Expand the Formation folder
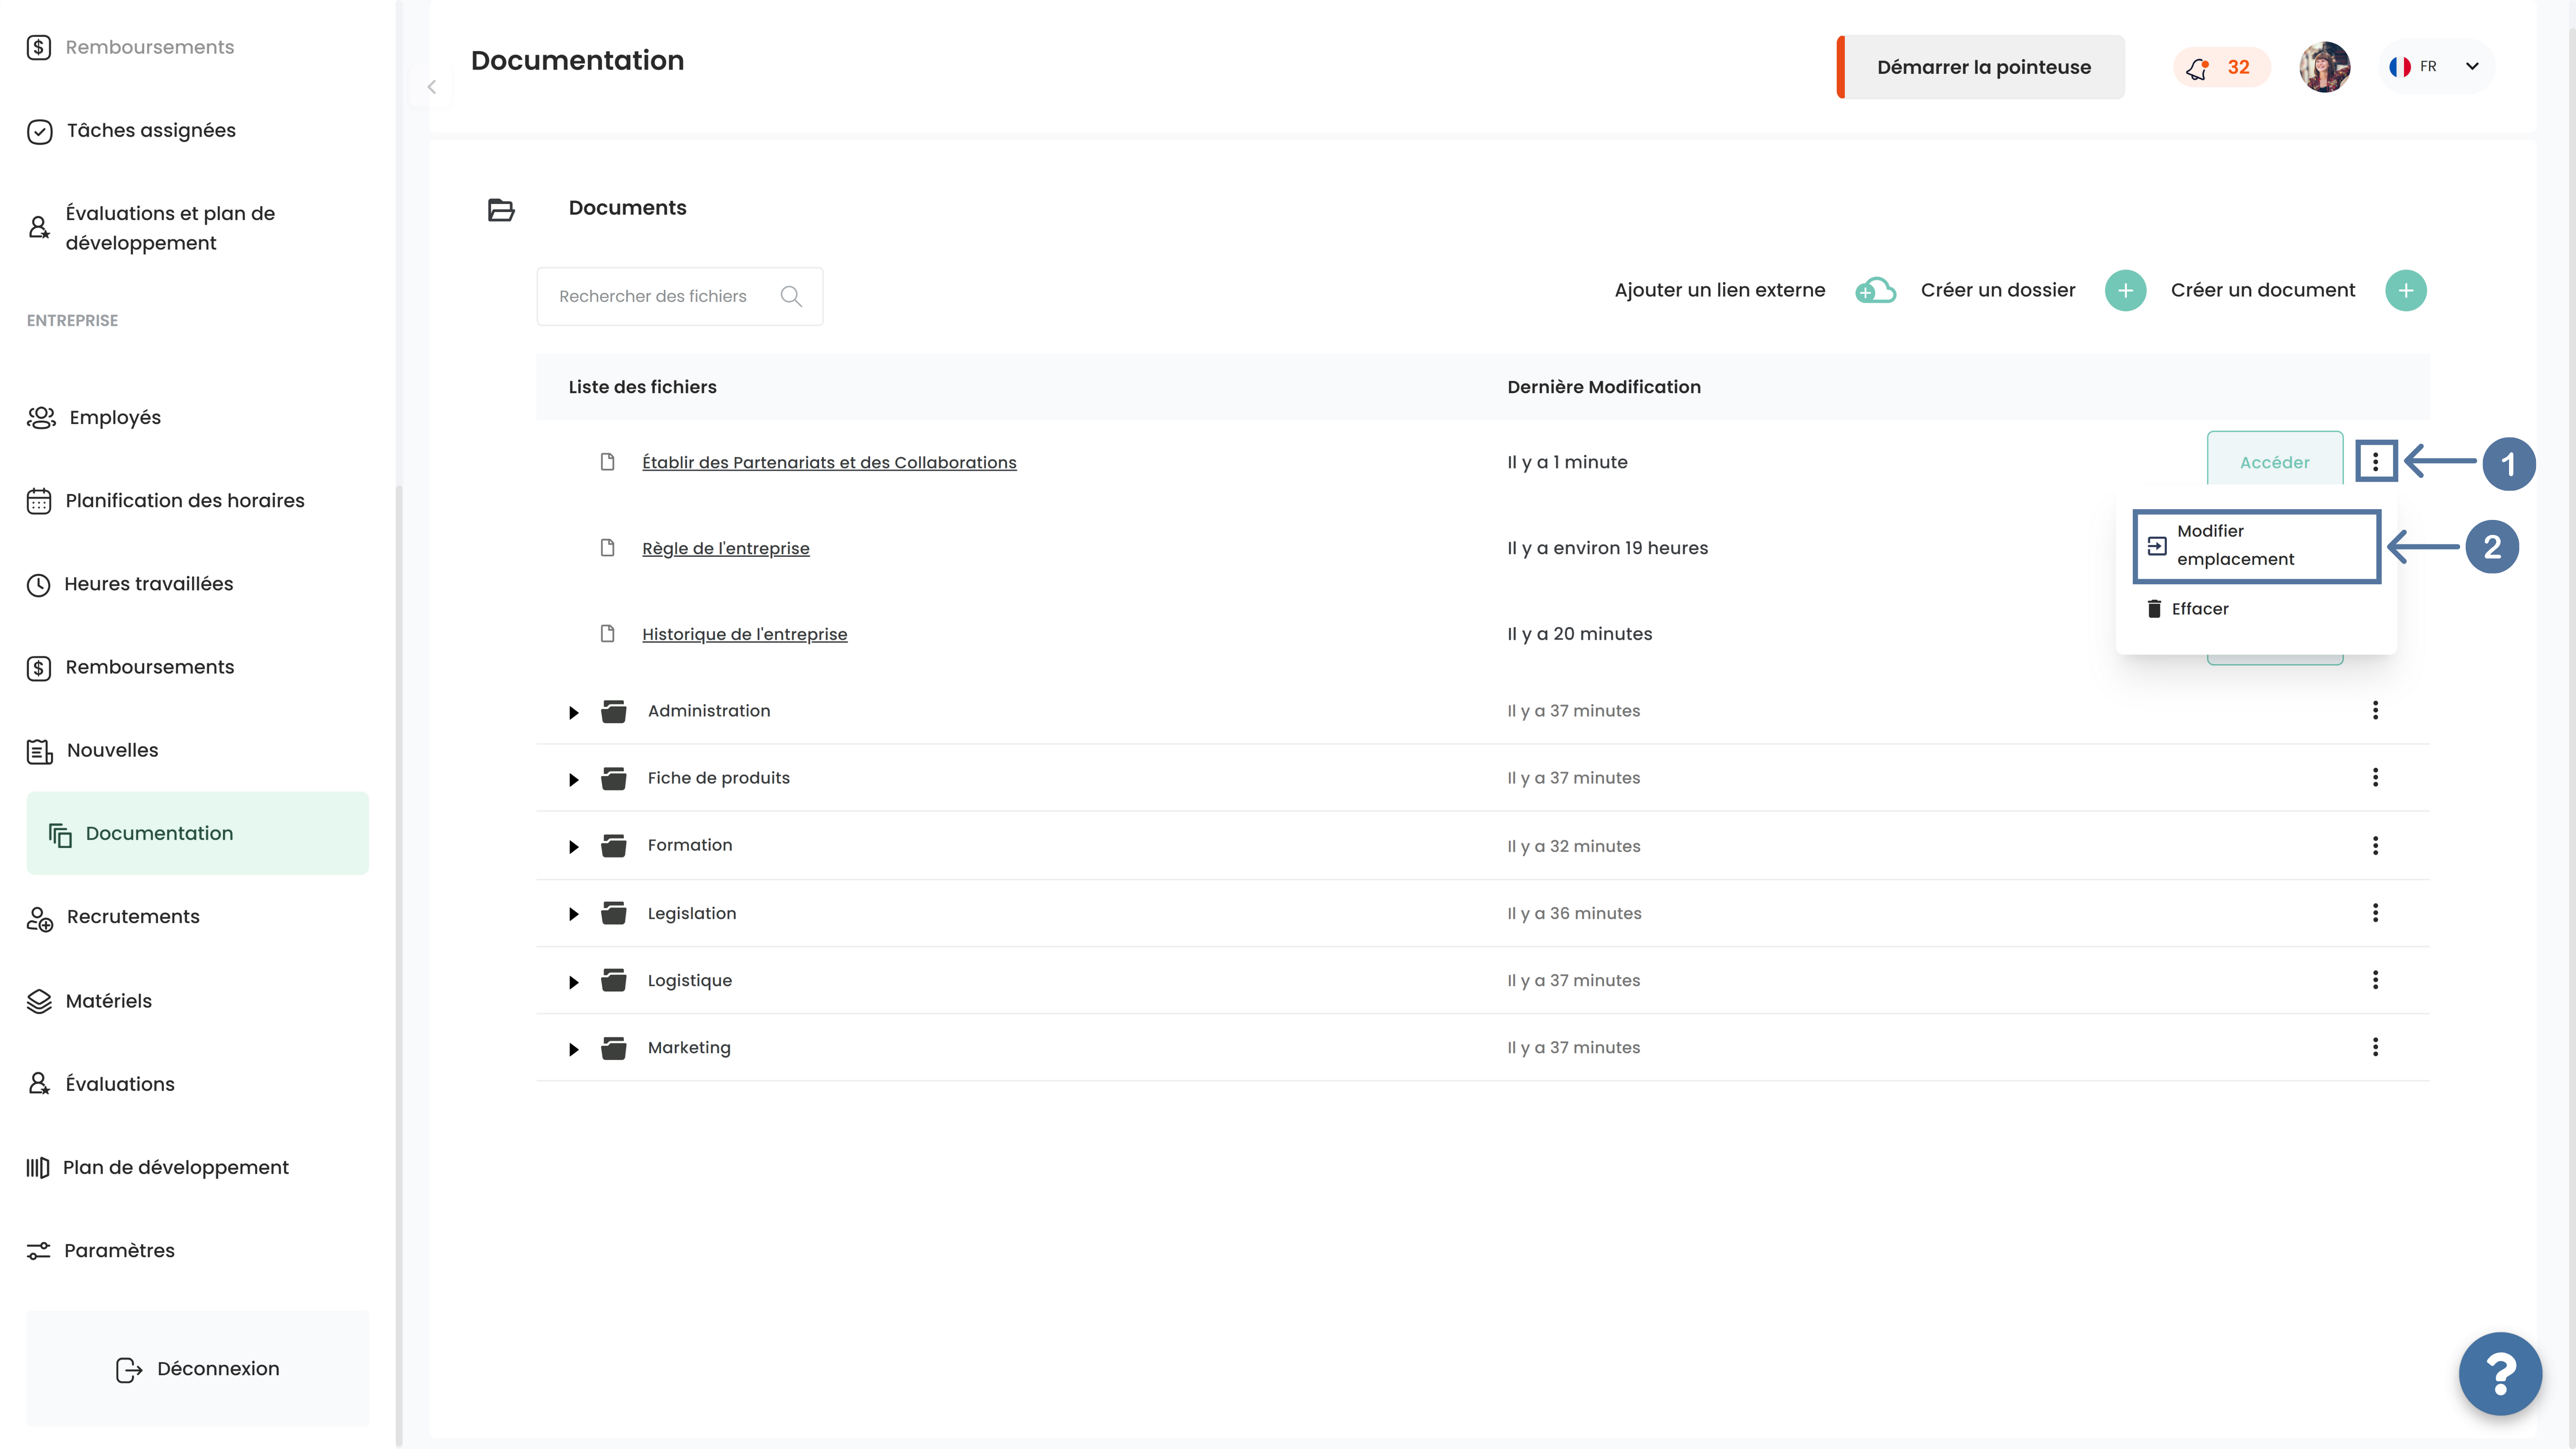Image resolution: width=2576 pixels, height=1449 pixels. click(x=573, y=847)
